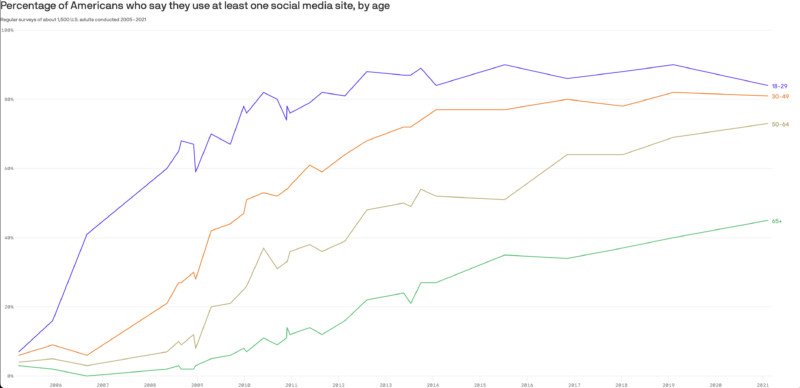
Task: Click the orange line's lowest point near 2007
Action: [x=87, y=355]
